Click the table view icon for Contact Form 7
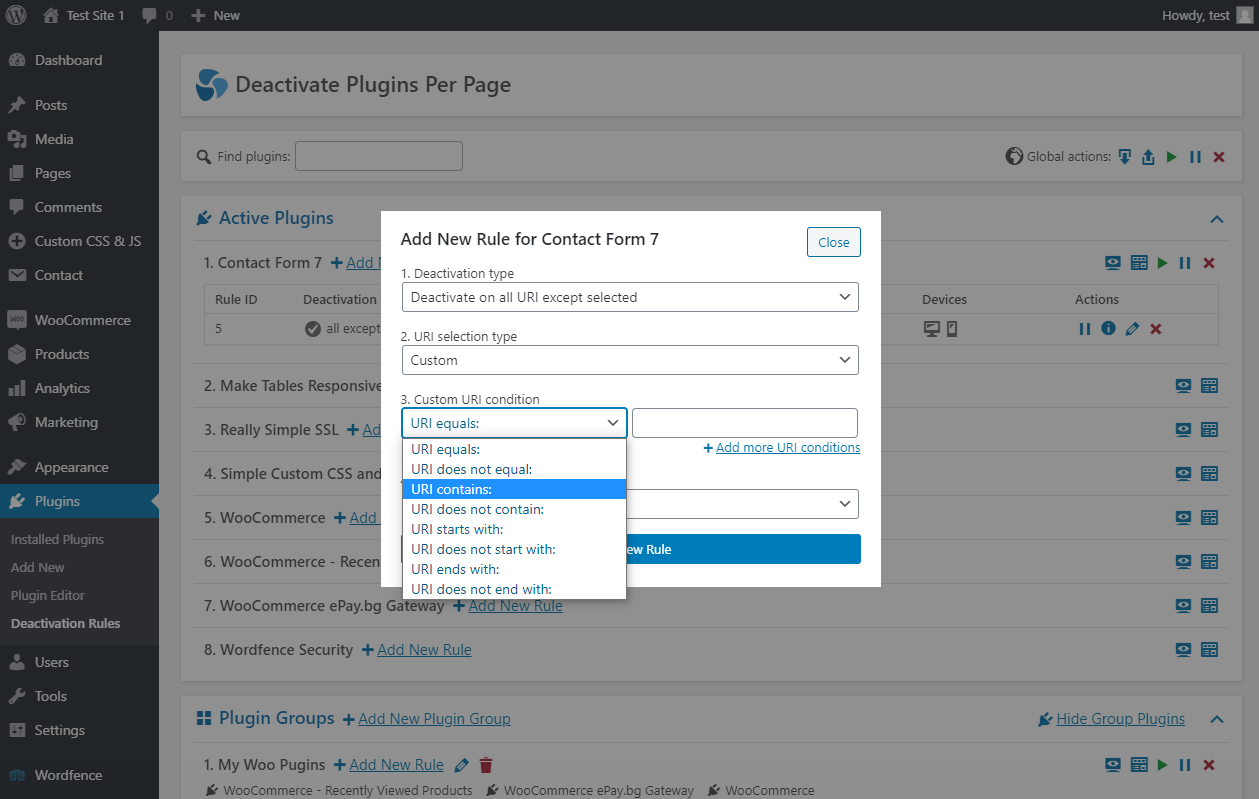 click(1139, 263)
